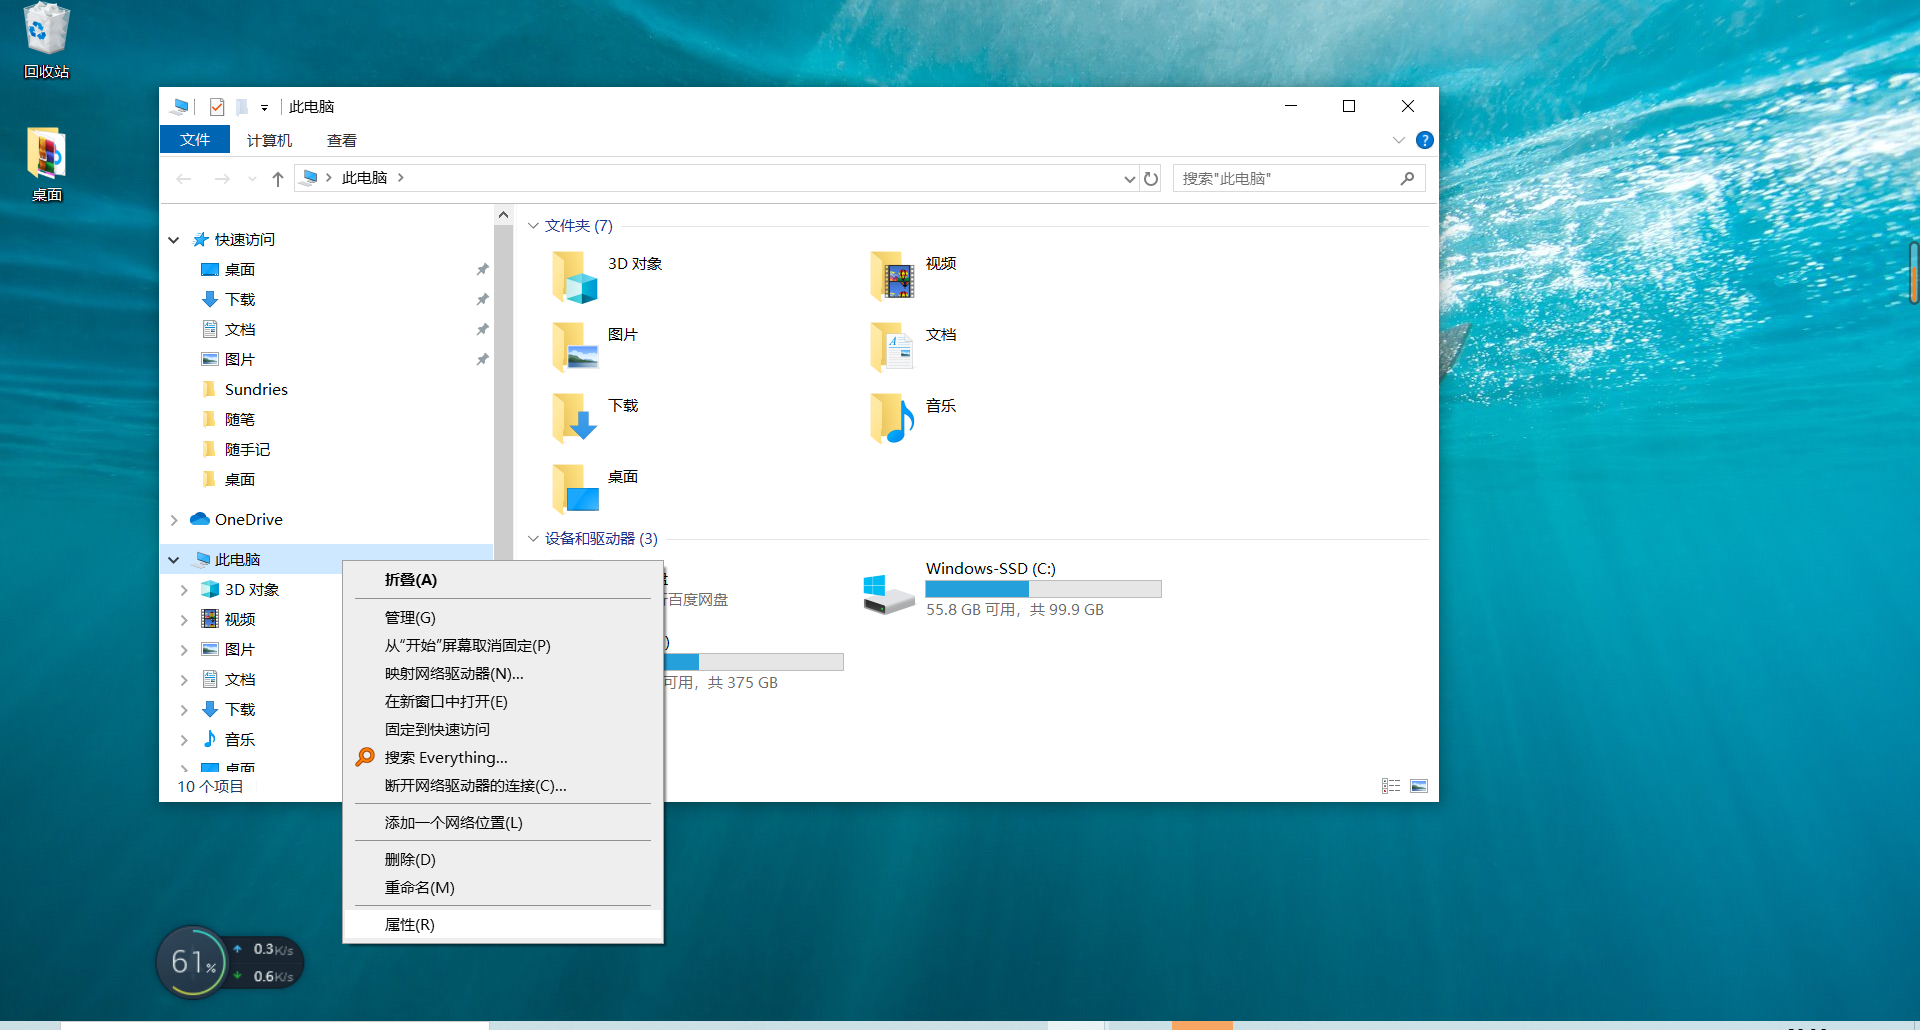The image size is (1920, 1030).
Task: Choose 搜索 Everything from the context menu
Action: pos(444,757)
